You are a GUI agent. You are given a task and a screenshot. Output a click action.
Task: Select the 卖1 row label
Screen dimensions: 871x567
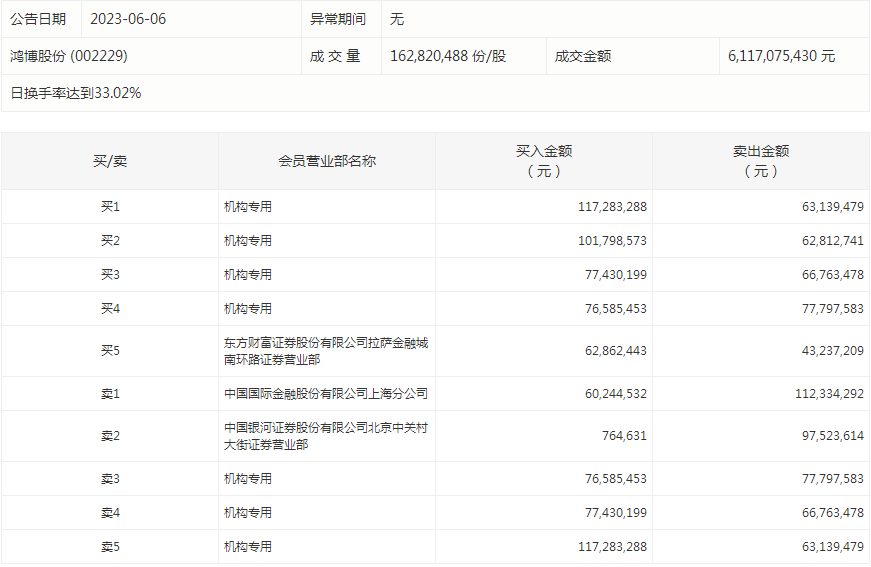[x=110, y=394]
